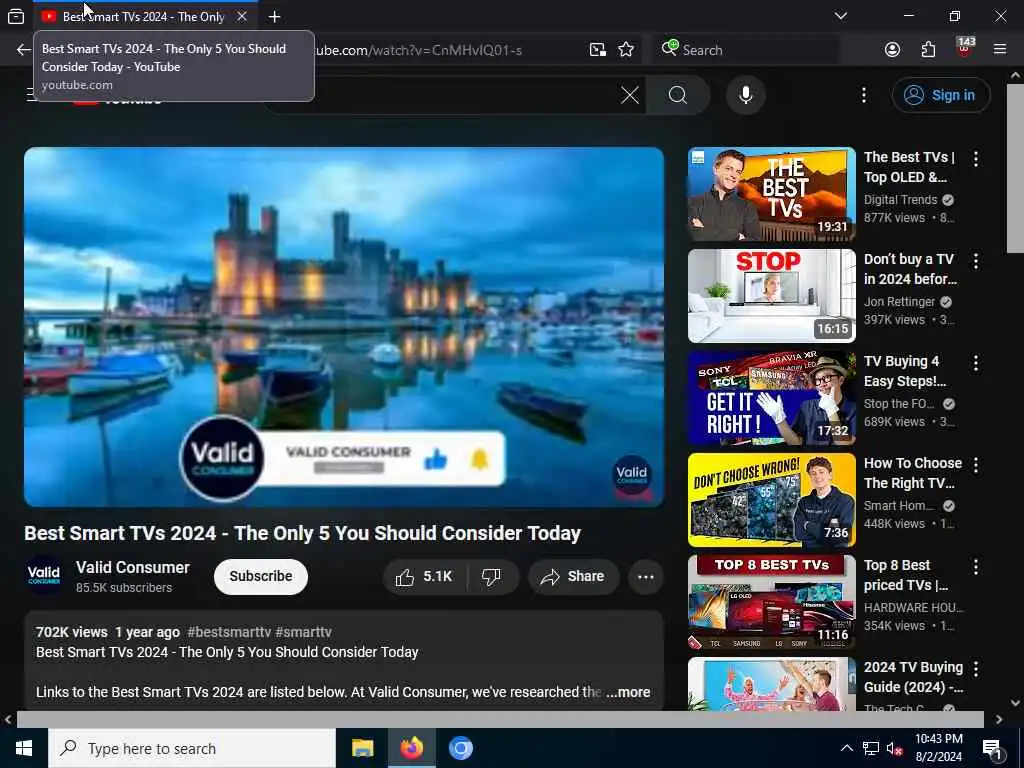The height and width of the screenshot is (768, 1024).
Task: Open Firefox View icon in tab bar
Action: pyautogui.click(x=16, y=16)
